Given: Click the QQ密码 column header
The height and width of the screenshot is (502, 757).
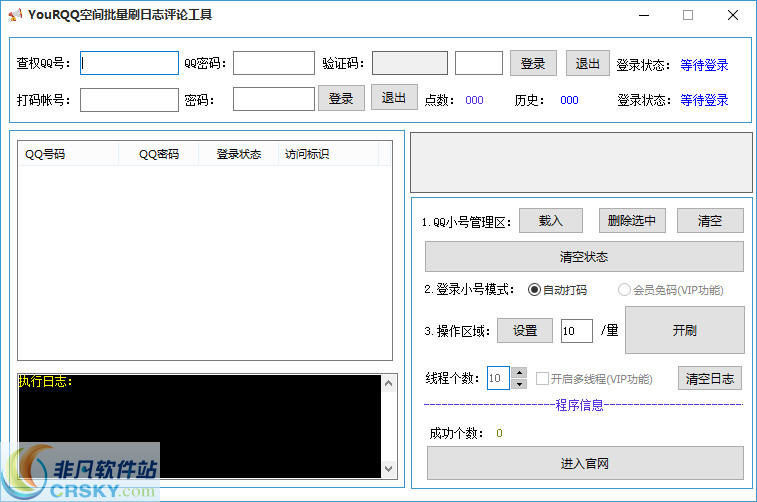Looking at the screenshot, I should [x=158, y=154].
